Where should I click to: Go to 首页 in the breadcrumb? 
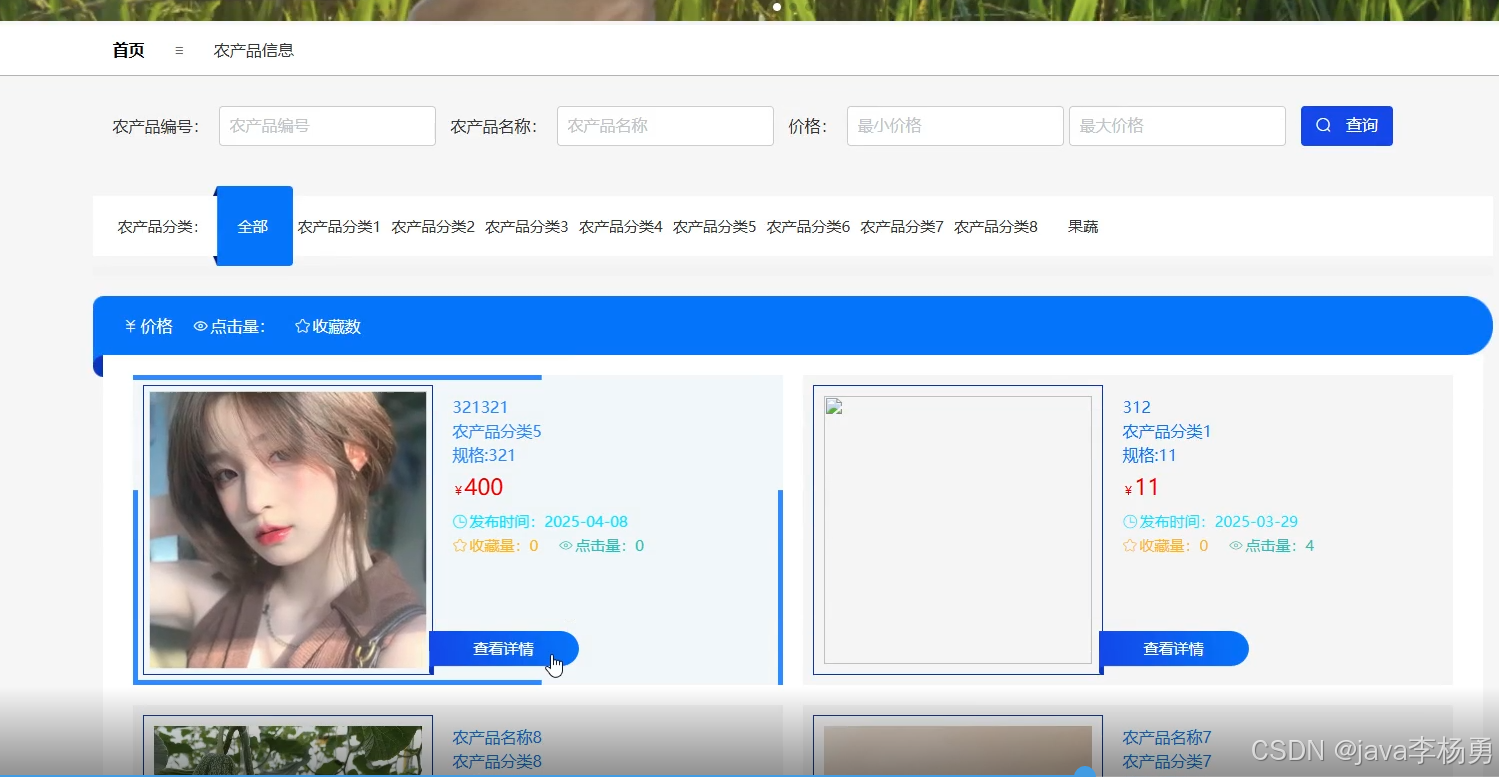click(128, 50)
